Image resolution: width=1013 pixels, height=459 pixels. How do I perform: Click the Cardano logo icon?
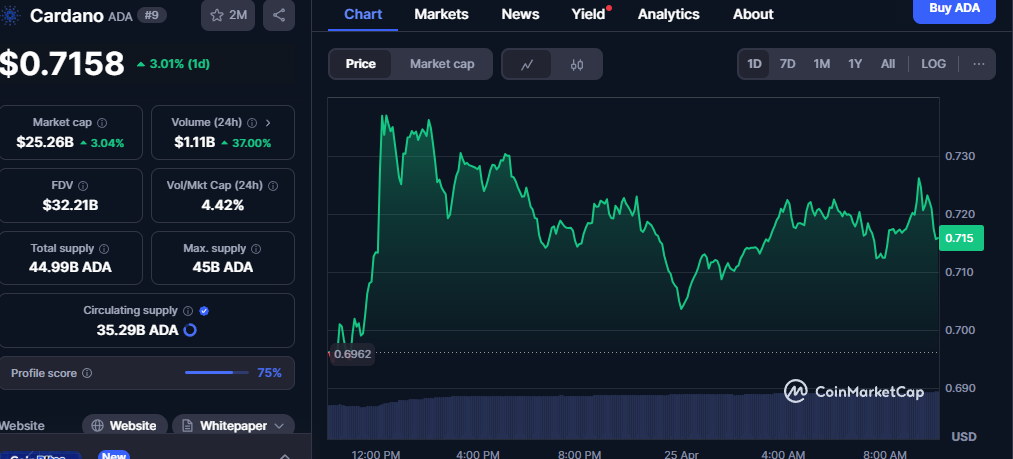coord(11,15)
